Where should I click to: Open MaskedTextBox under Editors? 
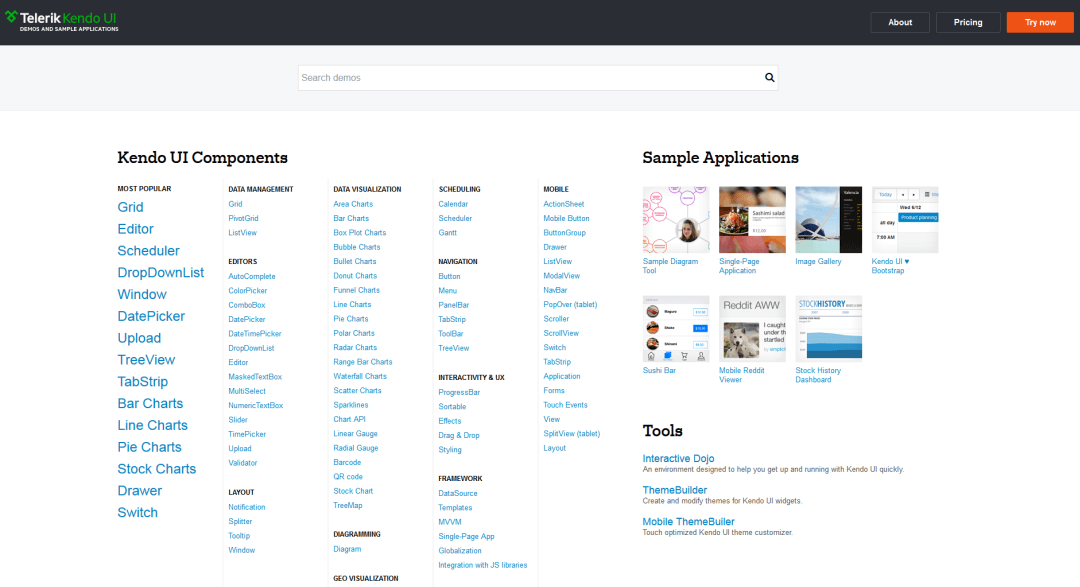[x=255, y=377]
